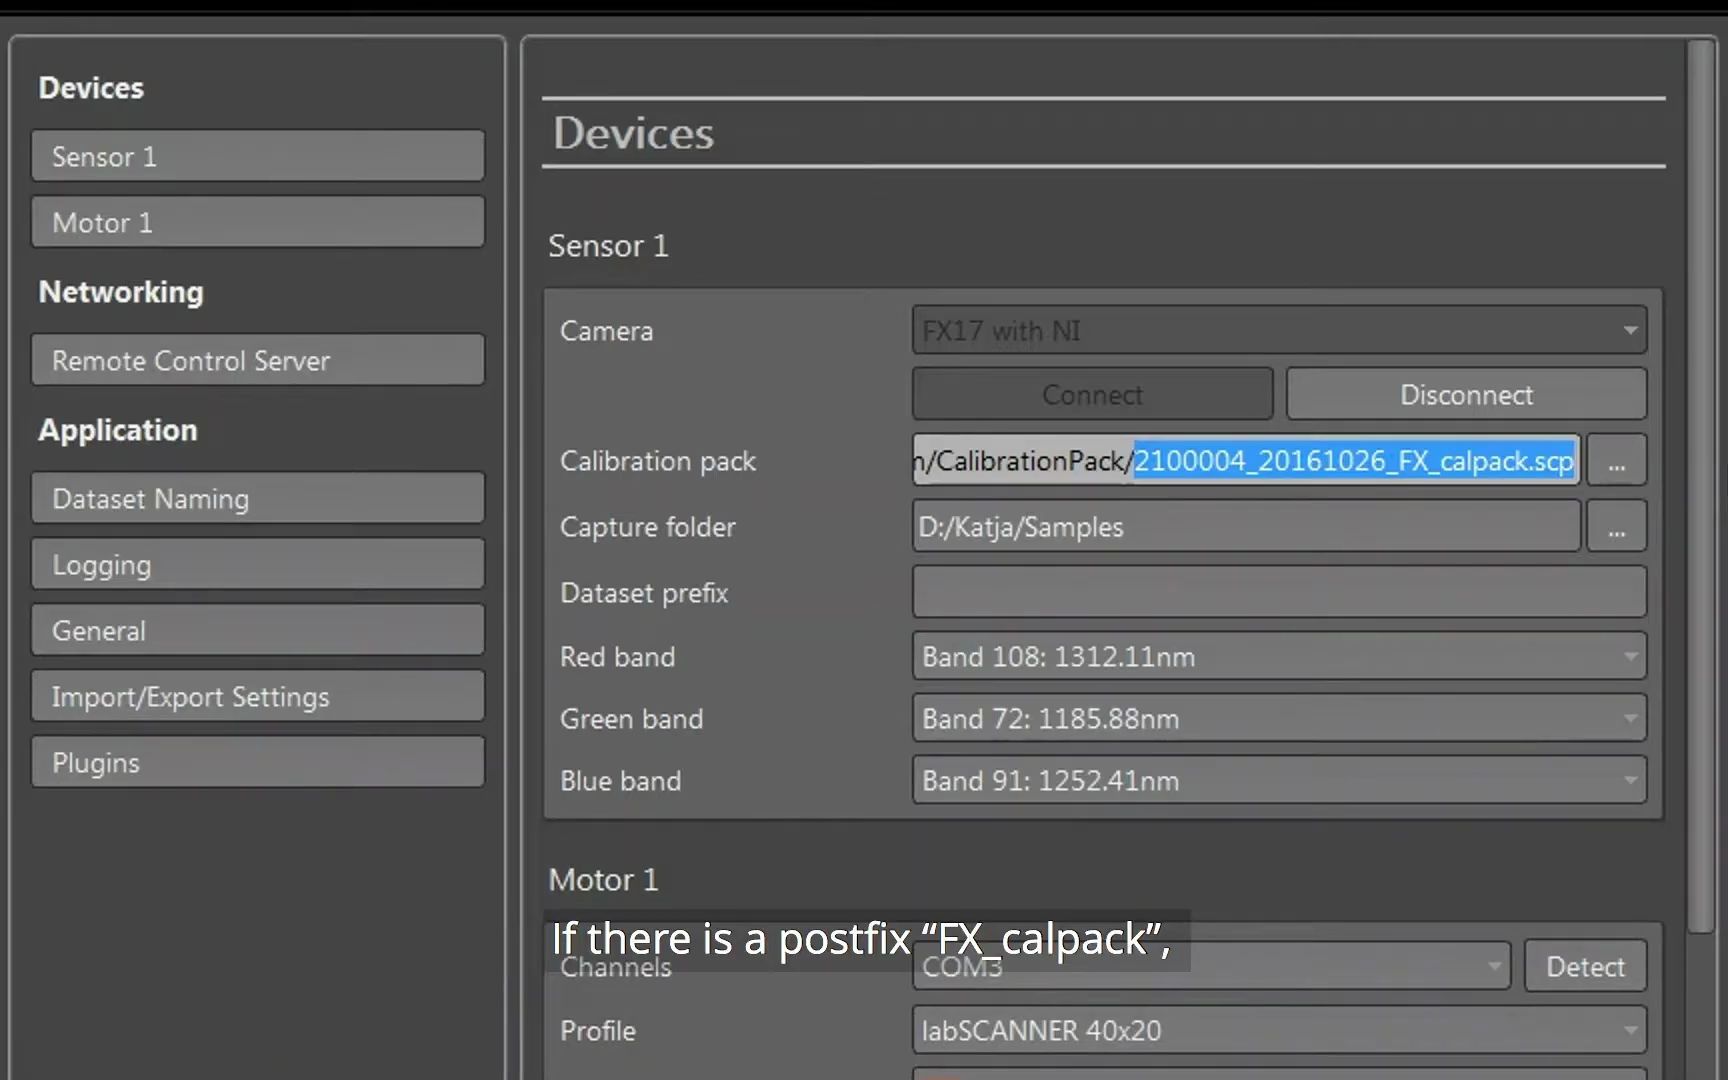Open the Logging settings

pyautogui.click(x=257, y=564)
